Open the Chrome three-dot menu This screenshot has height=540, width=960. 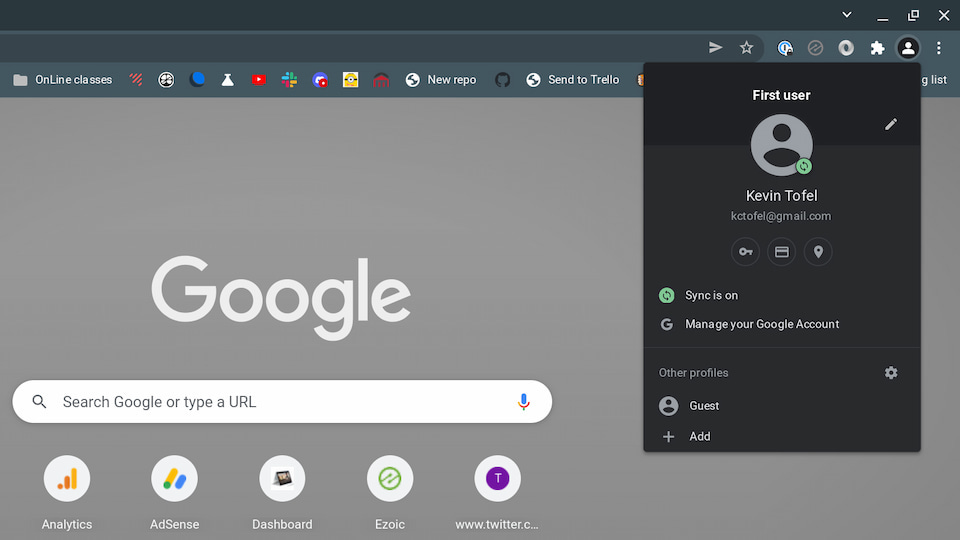[x=938, y=48]
